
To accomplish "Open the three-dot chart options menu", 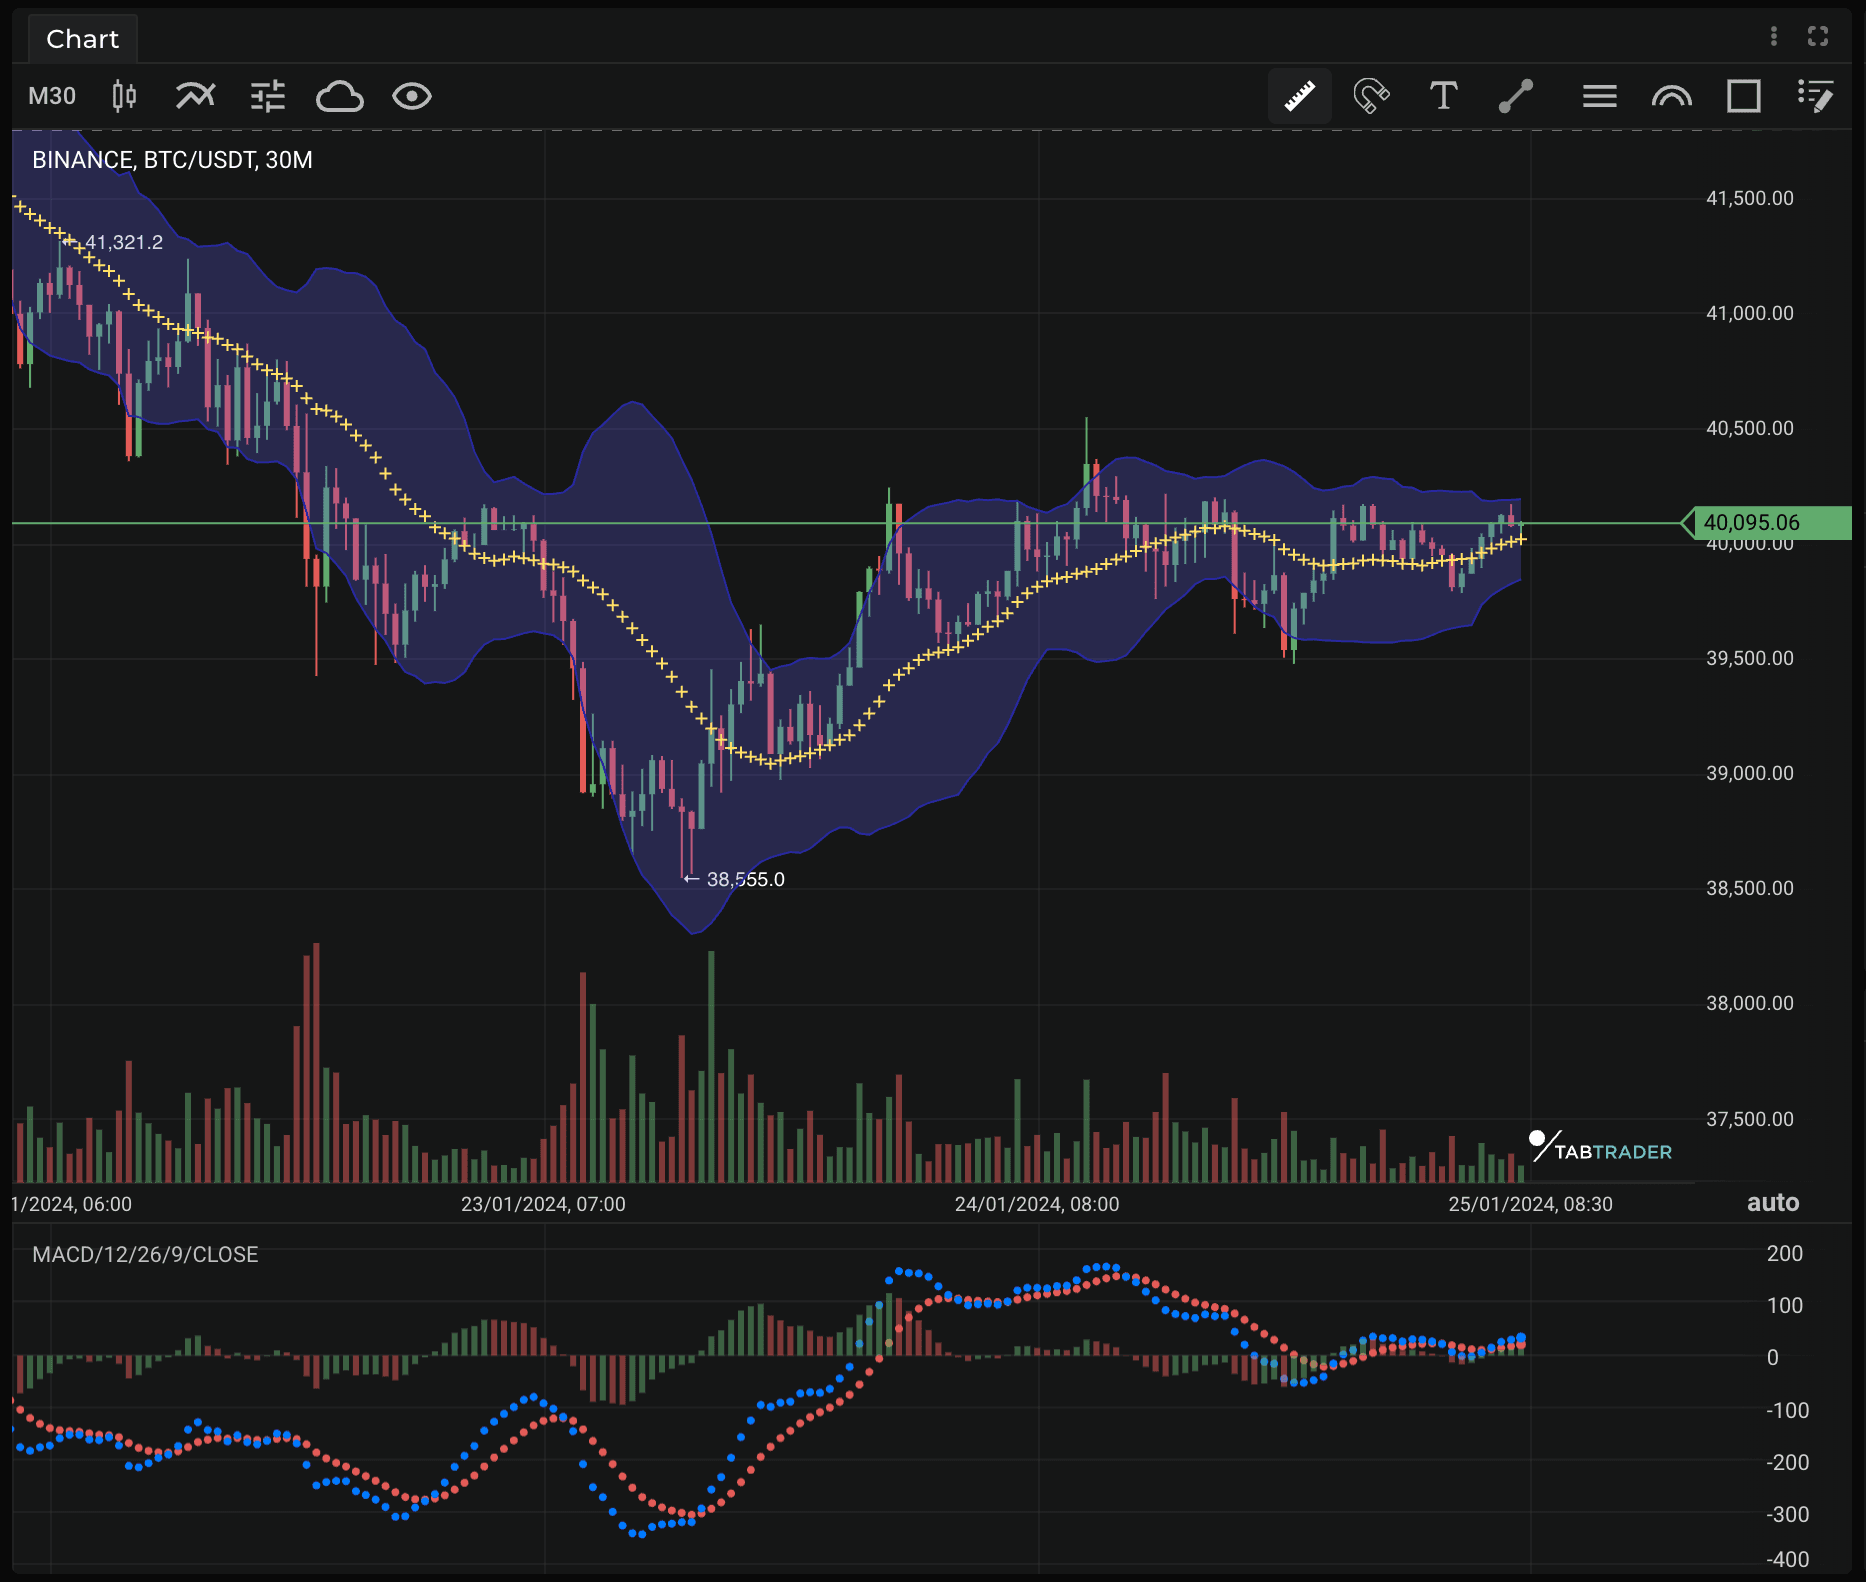I will (x=1774, y=36).
